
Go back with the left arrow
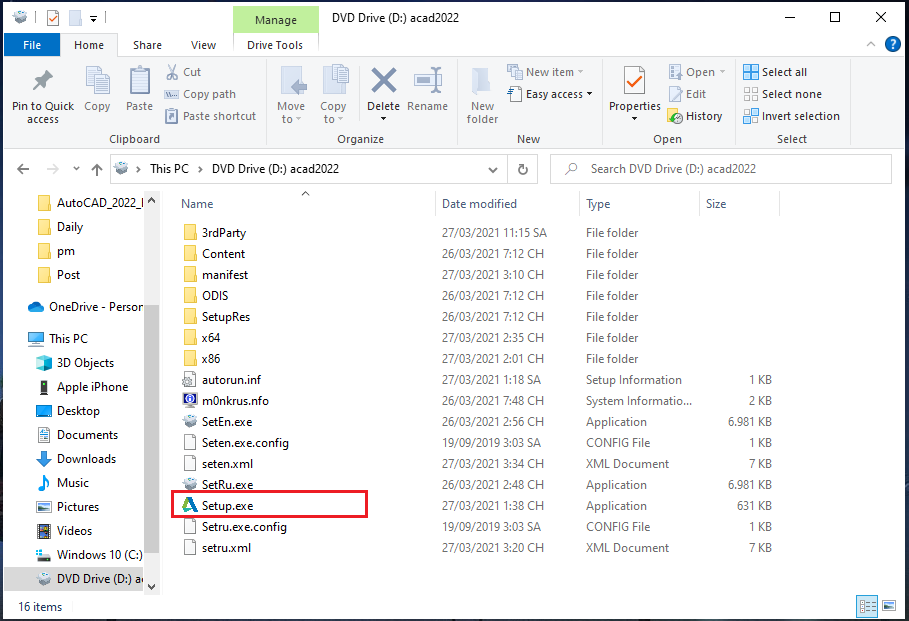pos(23,169)
